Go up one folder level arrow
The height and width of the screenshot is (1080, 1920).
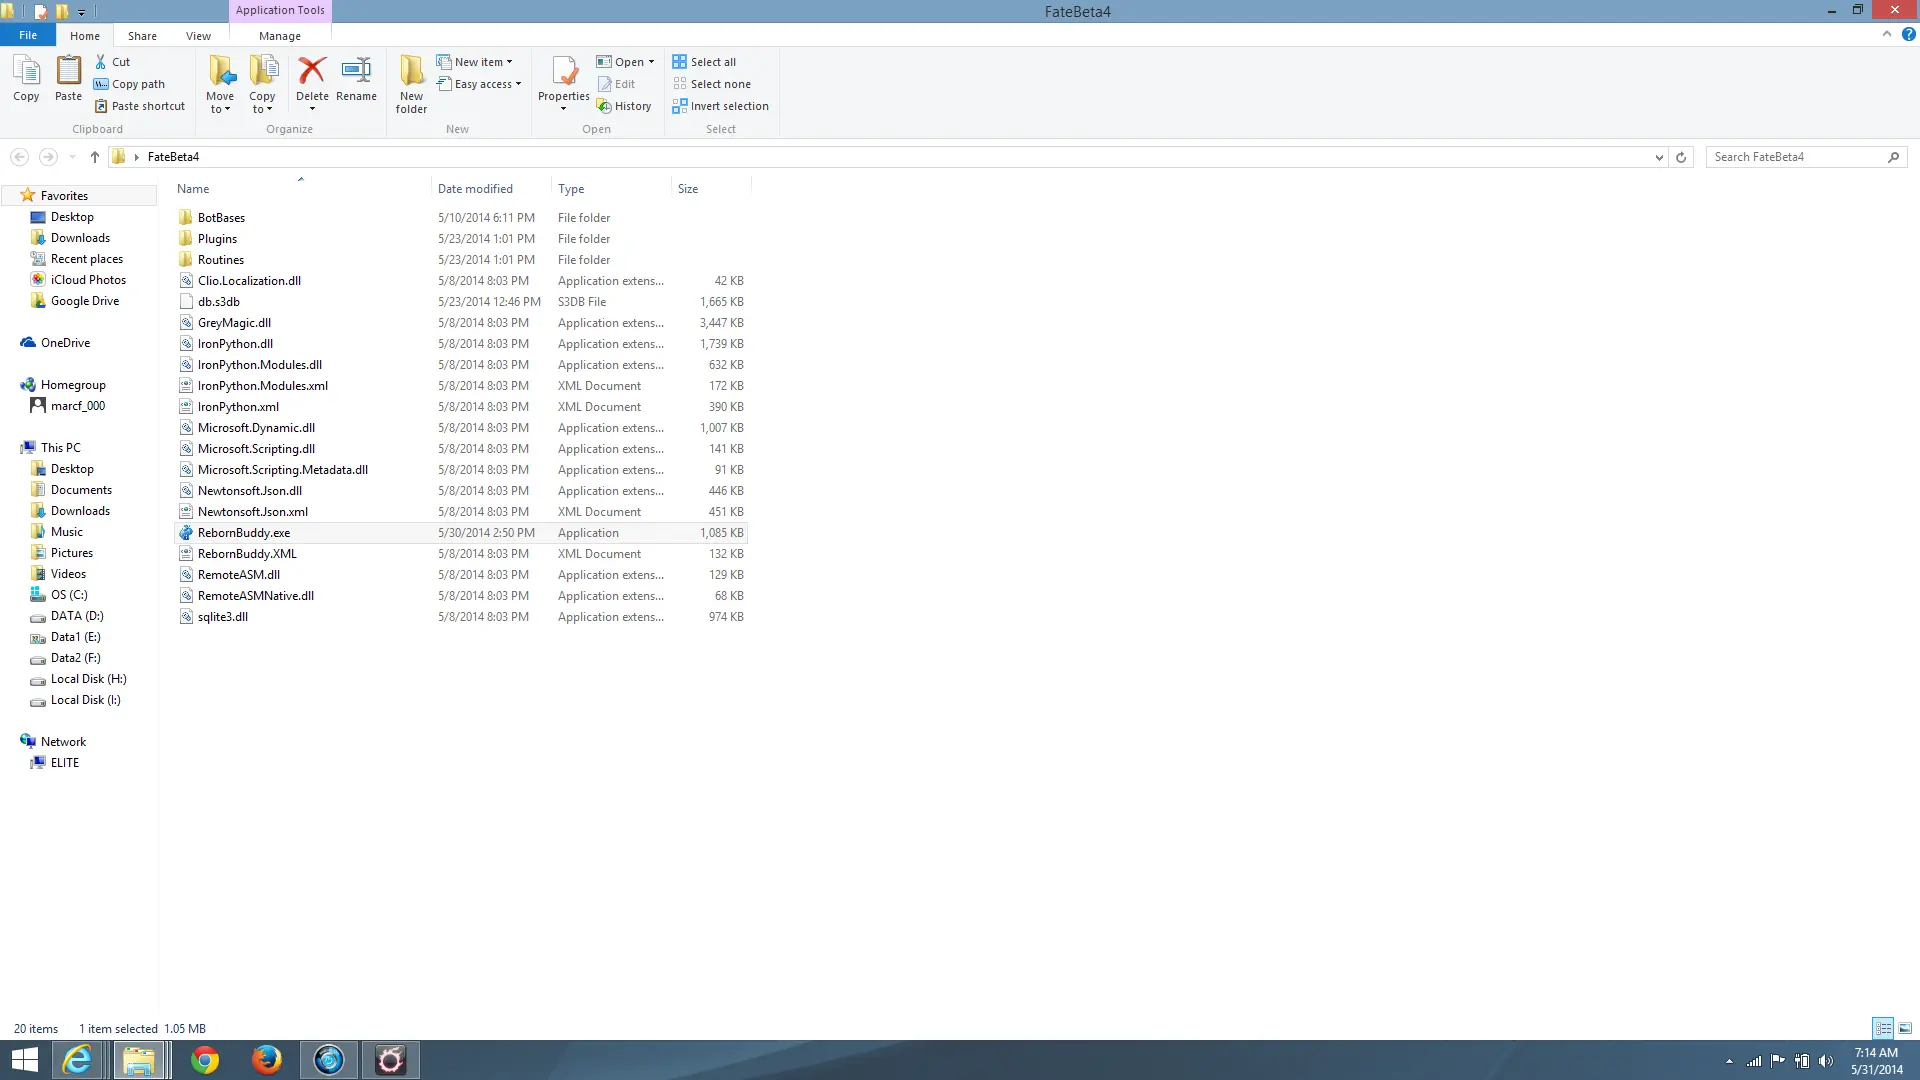tap(95, 157)
